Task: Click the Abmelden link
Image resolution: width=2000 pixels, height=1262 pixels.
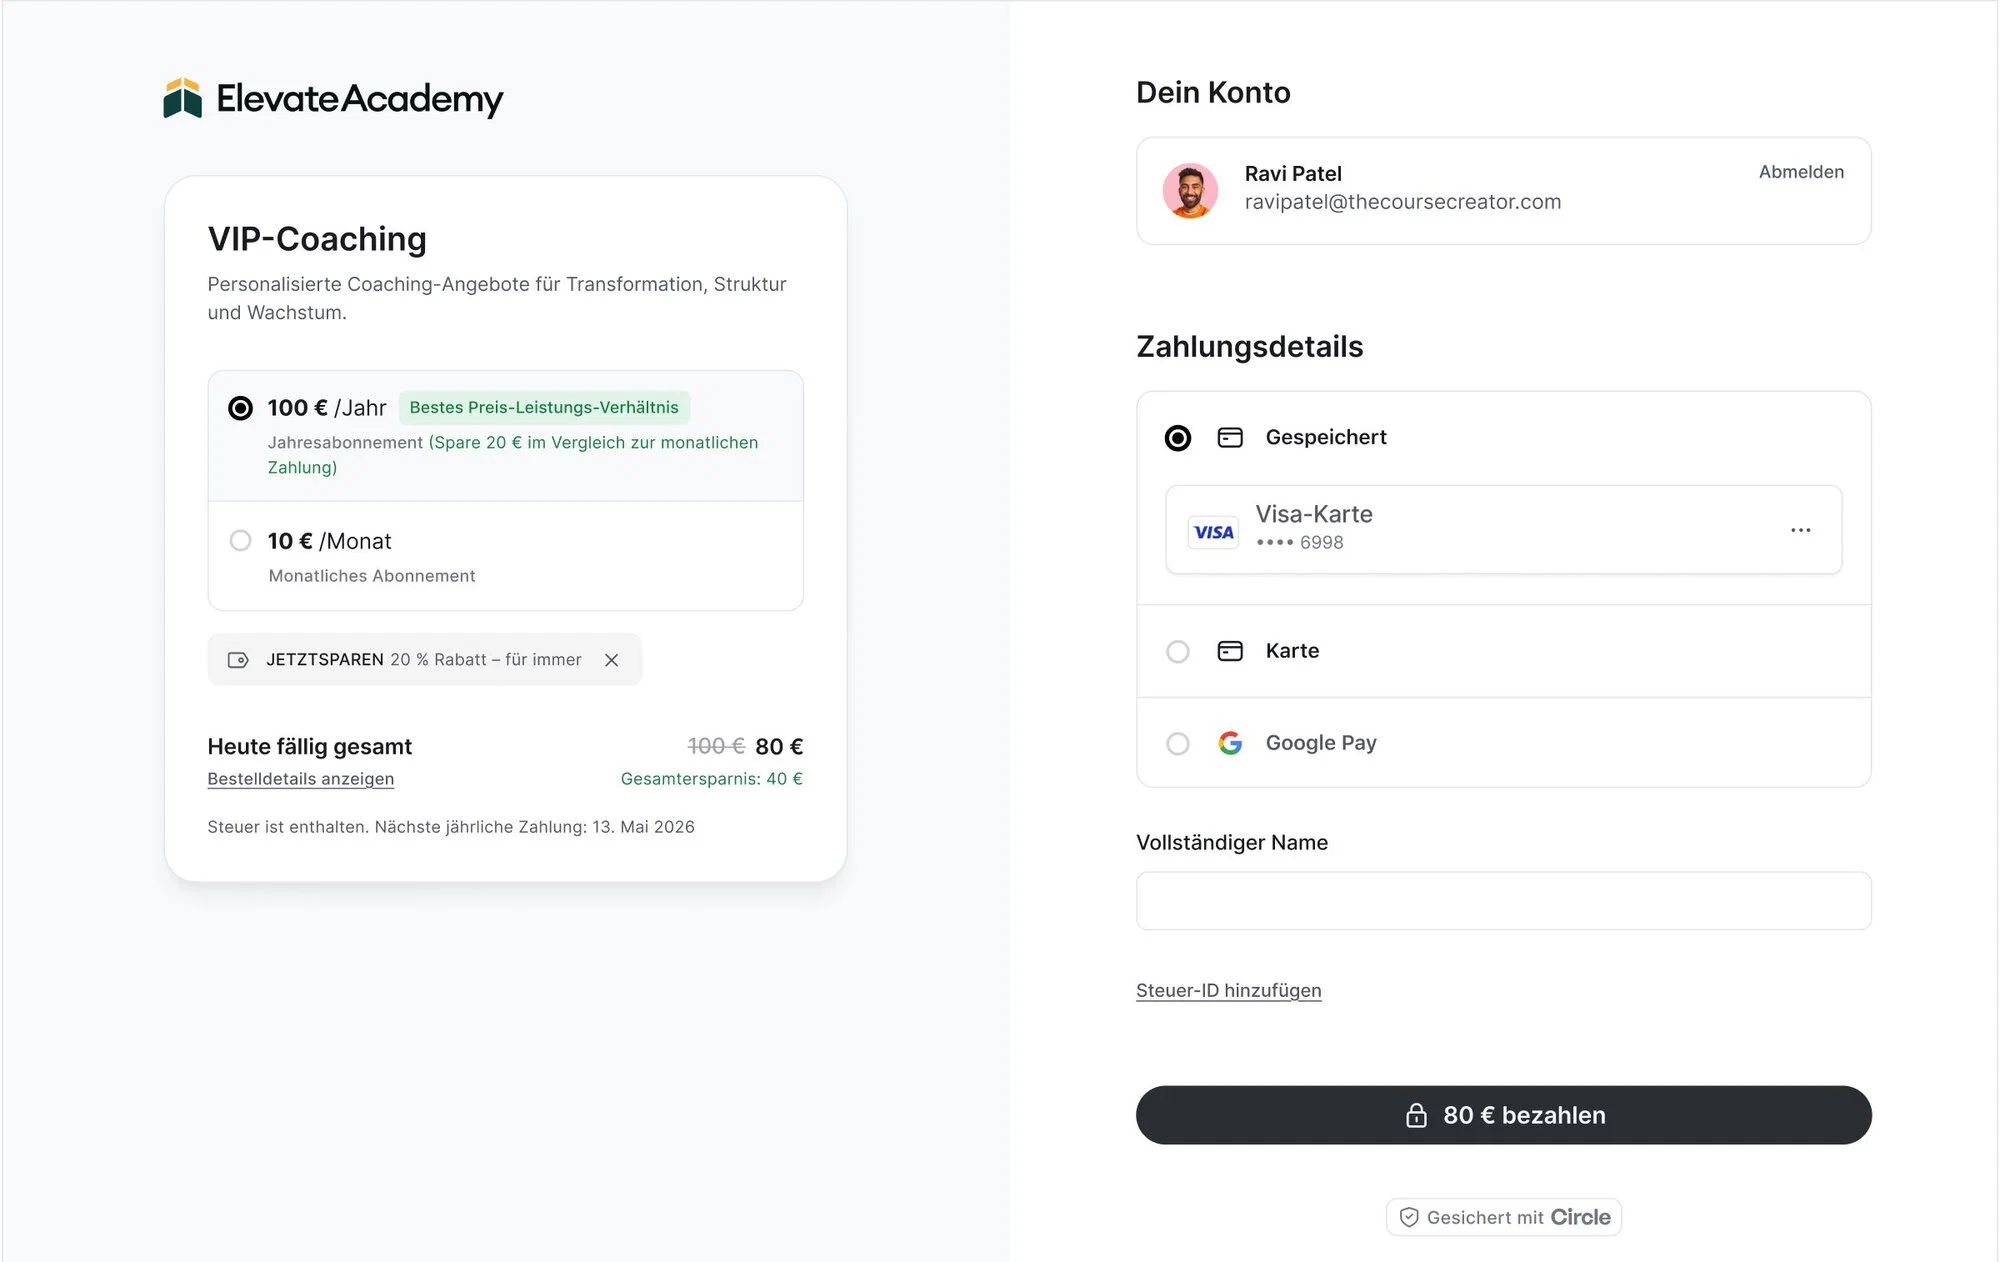Action: click(1801, 172)
